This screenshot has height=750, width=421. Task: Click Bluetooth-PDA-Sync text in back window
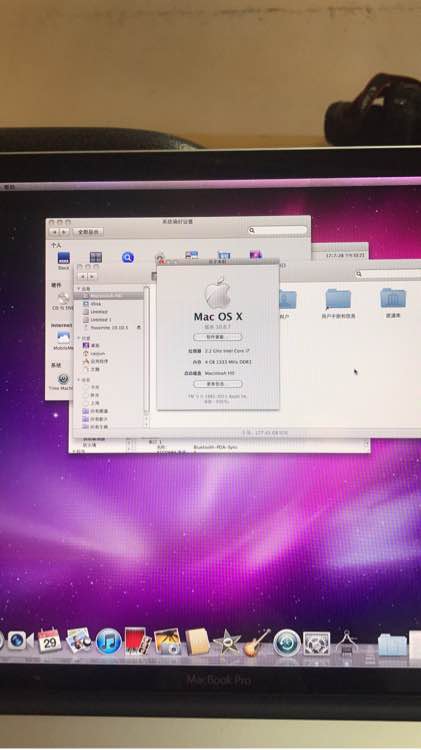215,447
